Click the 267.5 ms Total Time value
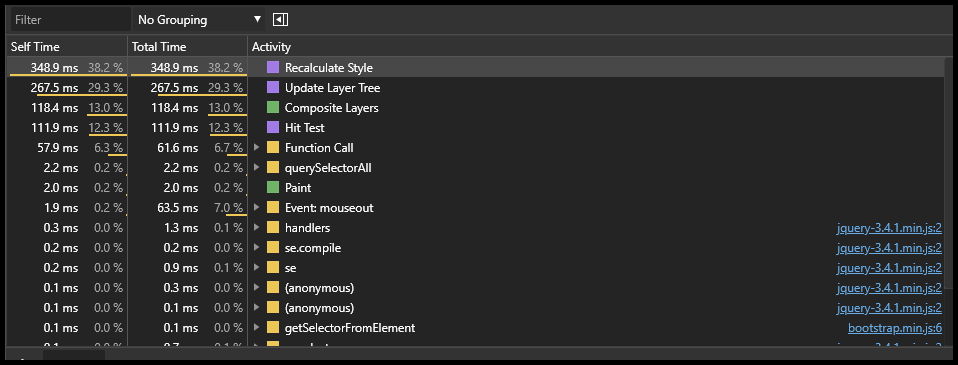 (174, 88)
